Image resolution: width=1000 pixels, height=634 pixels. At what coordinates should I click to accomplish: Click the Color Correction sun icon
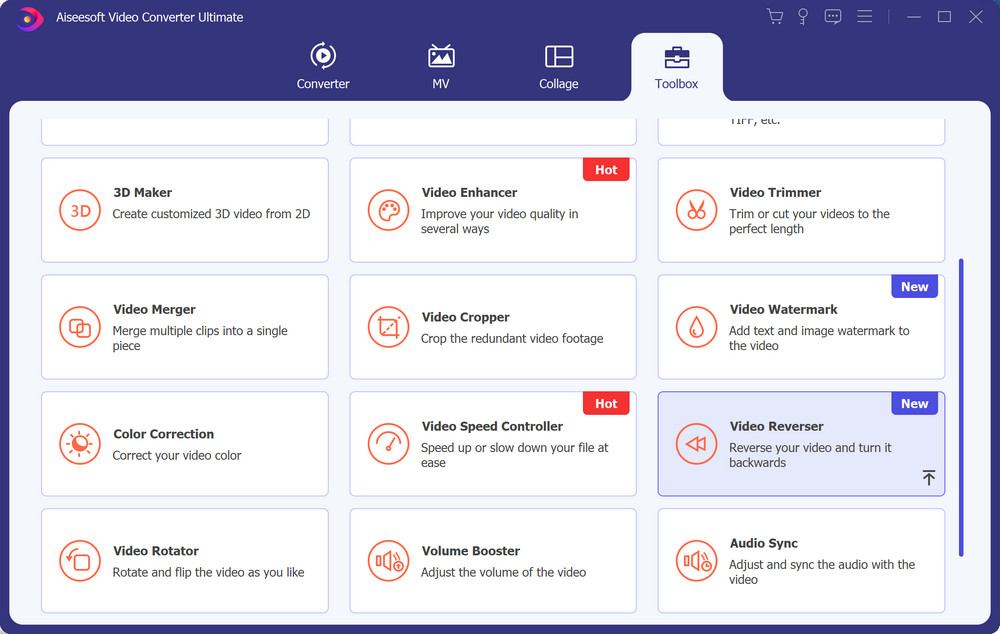tap(80, 444)
